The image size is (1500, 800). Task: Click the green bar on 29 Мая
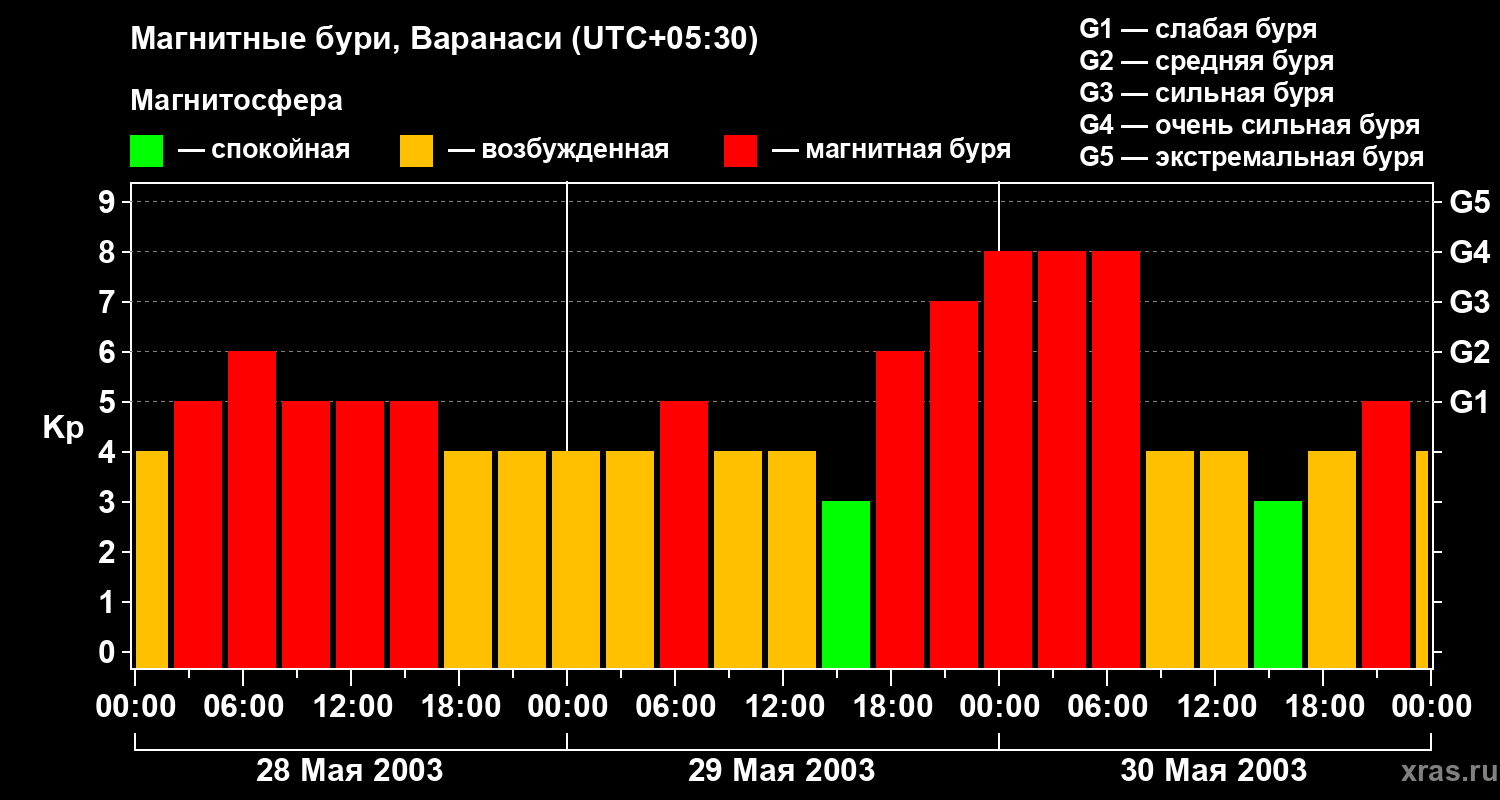coord(846,585)
